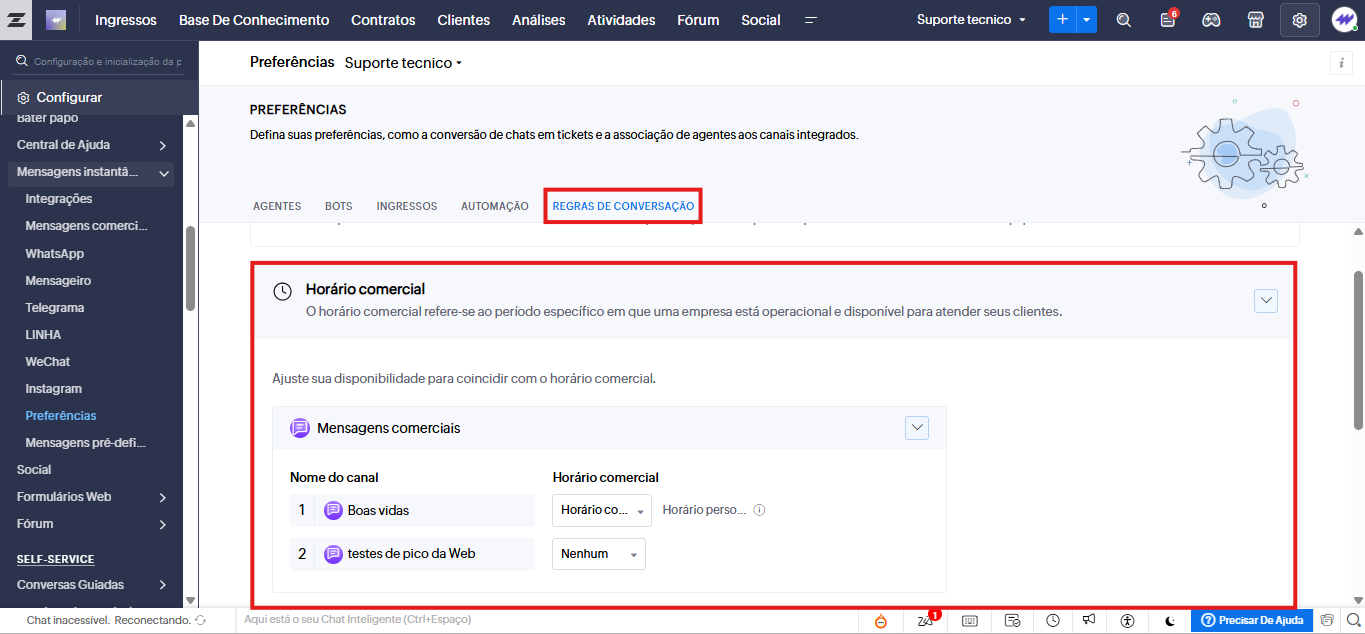Open the notifications icon with badge 6
Image resolution: width=1365 pixels, height=634 pixels.
1167,20
